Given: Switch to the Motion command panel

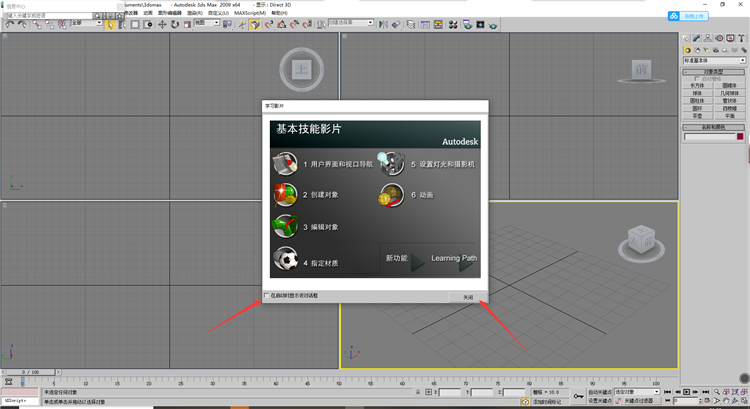Looking at the screenshot, I should (x=719, y=38).
